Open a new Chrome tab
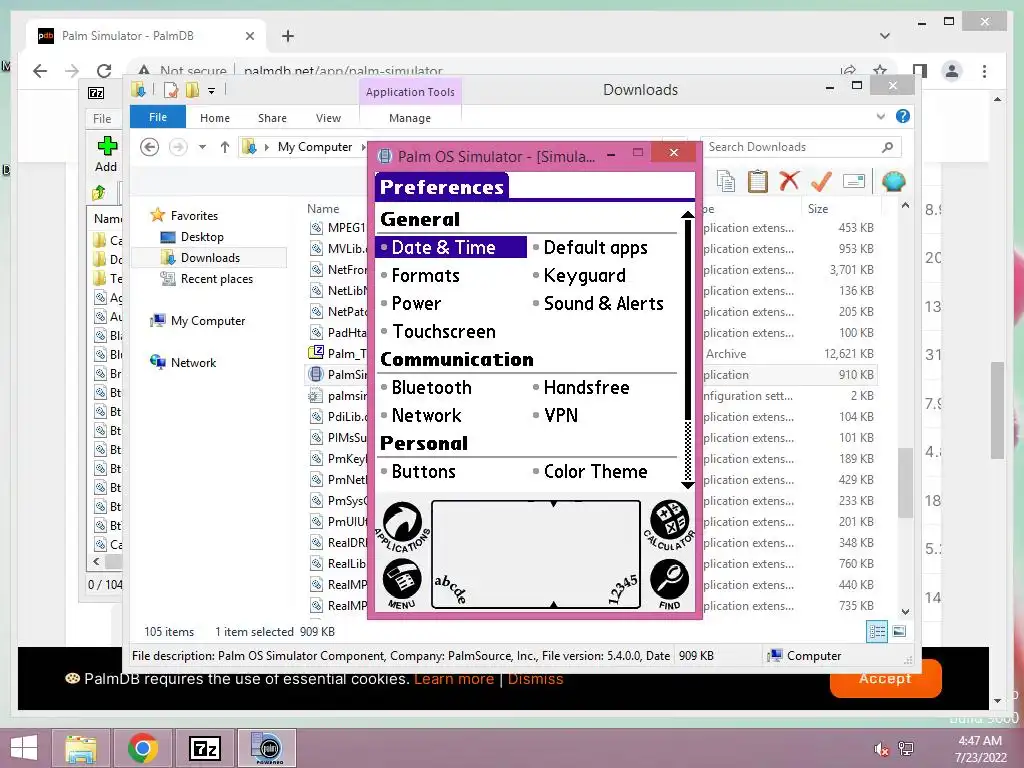This screenshot has height=768, width=1024. point(288,36)
